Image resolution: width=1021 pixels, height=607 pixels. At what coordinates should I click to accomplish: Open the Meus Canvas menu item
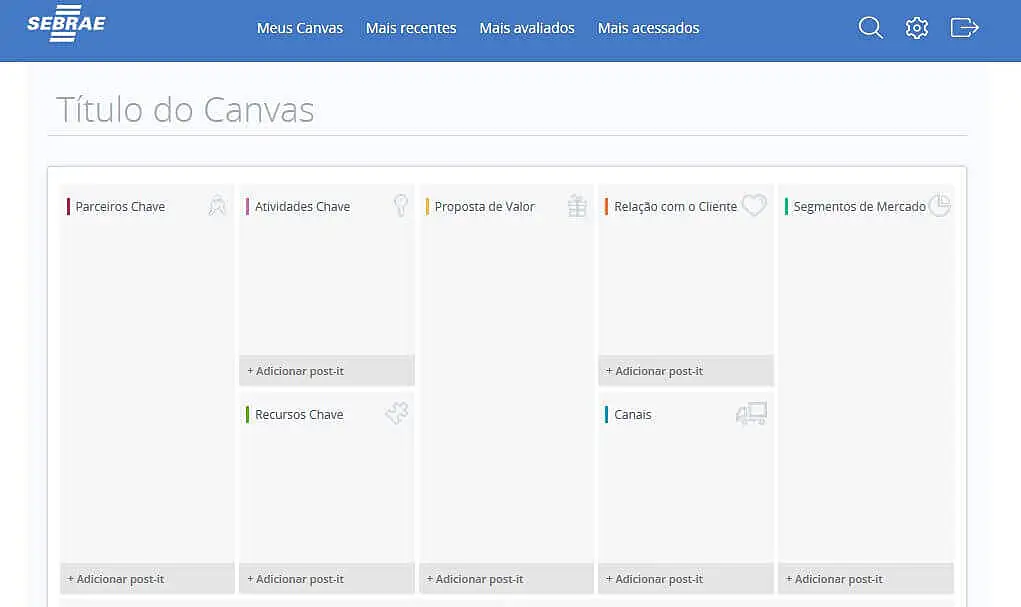tap(299, 28)
